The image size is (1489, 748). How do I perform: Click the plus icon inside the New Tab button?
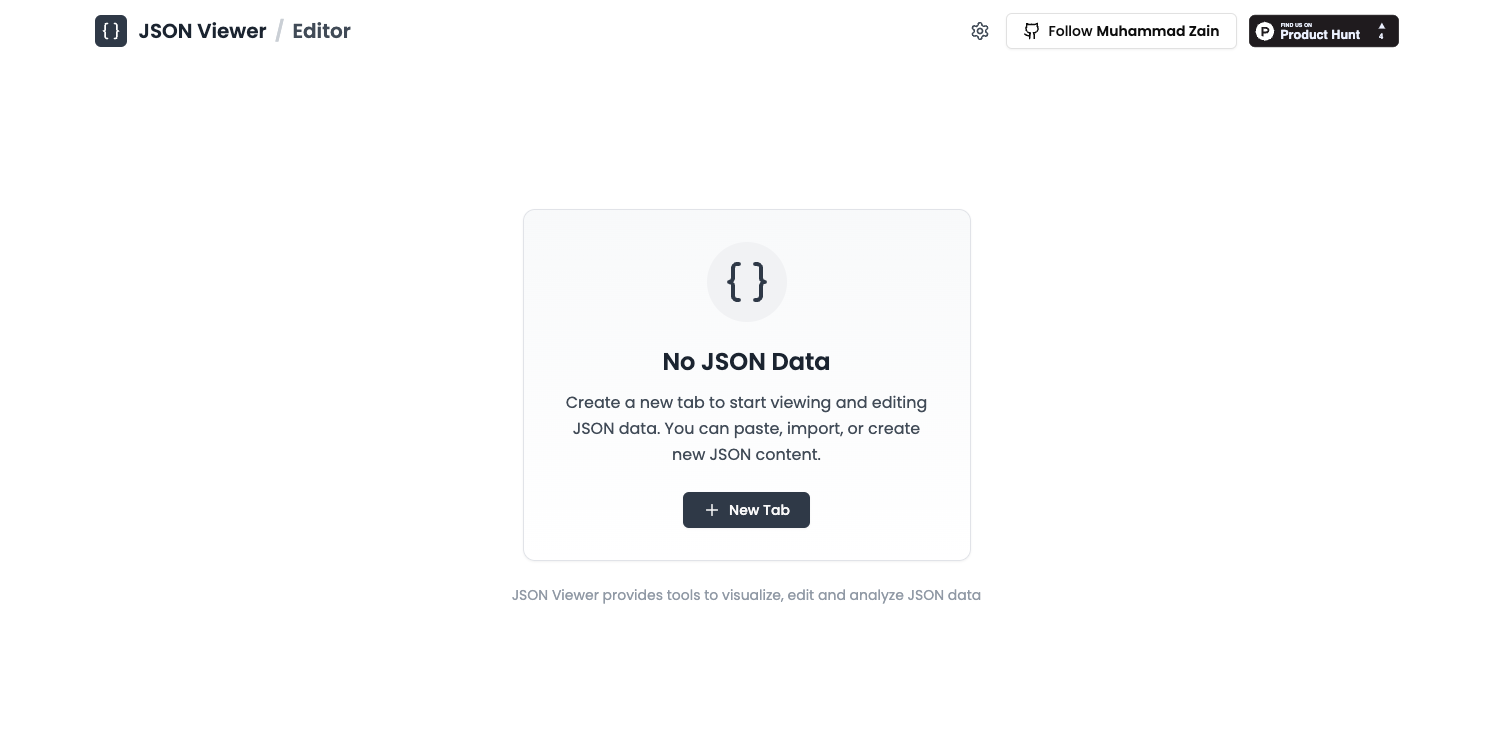pyautogui.click(x=712, y=510)
